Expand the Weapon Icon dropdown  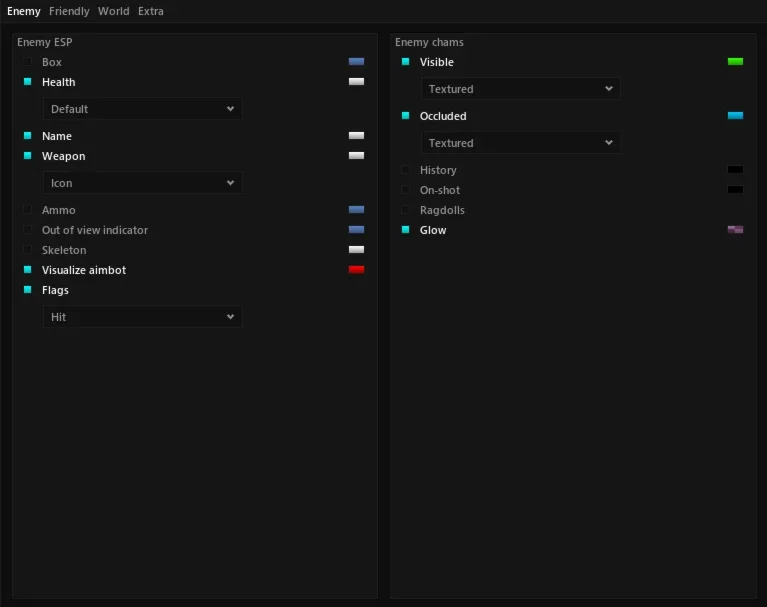142,182
